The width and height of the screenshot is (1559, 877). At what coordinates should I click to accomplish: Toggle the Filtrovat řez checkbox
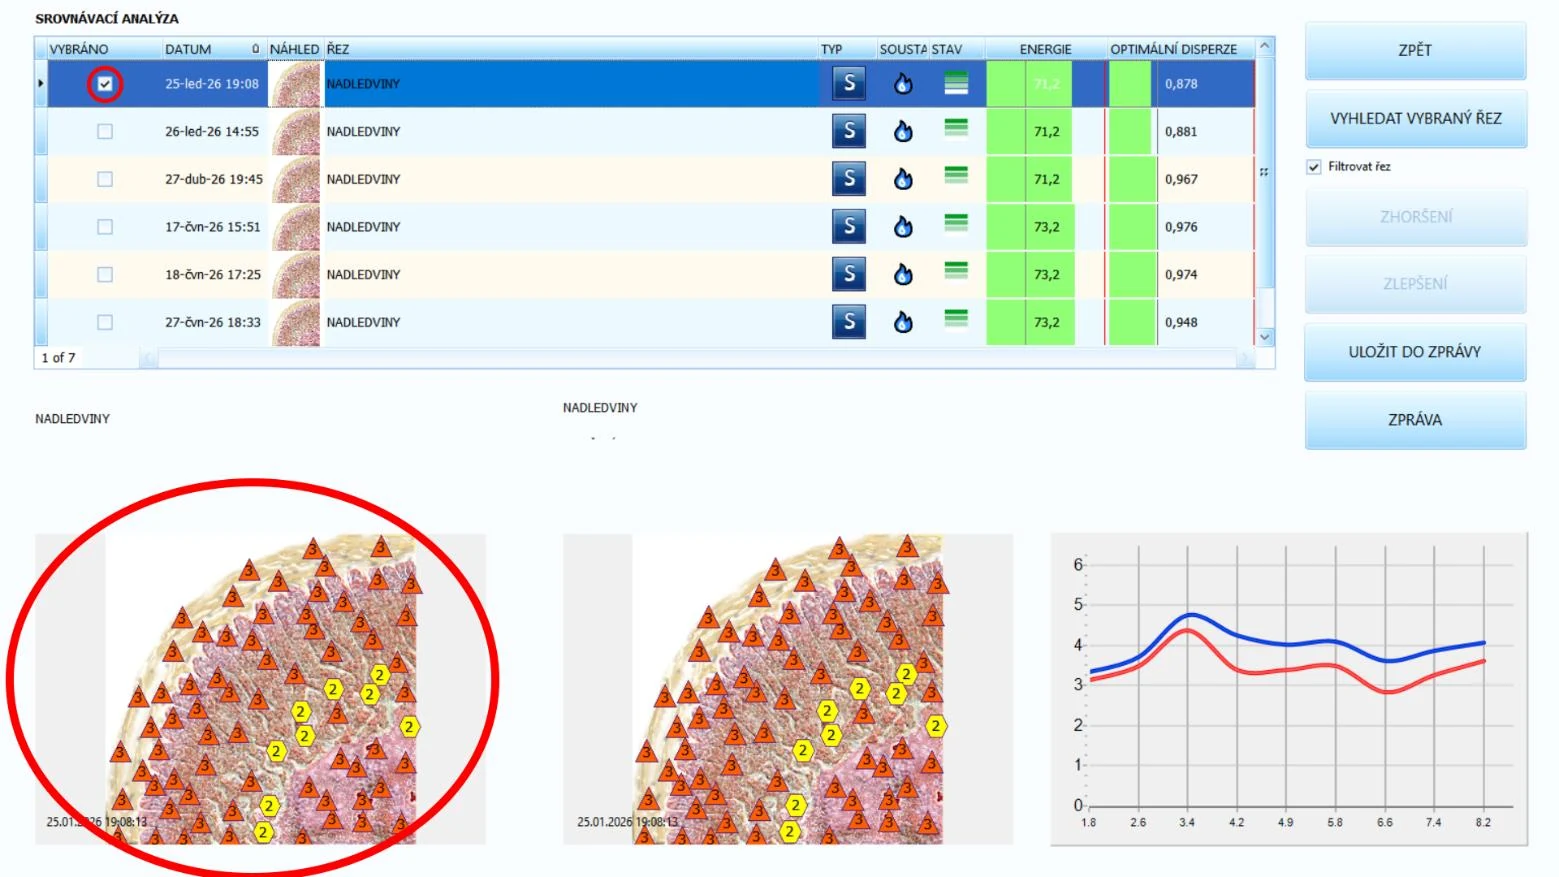coord(1314,167)
